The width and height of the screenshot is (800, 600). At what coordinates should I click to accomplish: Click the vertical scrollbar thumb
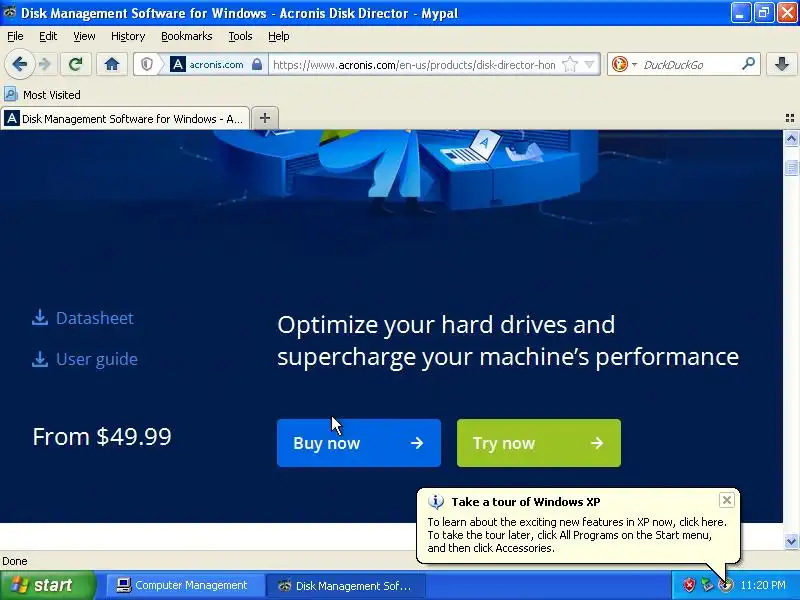tap(791, 167)
